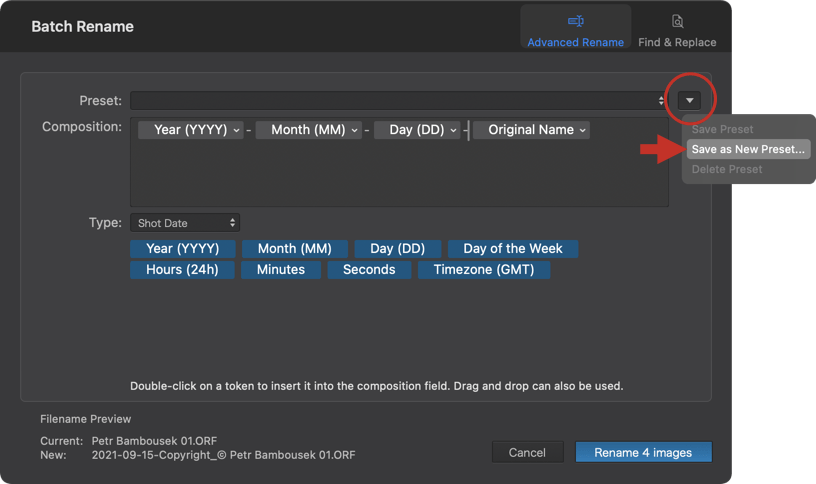The height and width of the screenshot is (484, 816).
Task: Expand the Month (MM) composition token chevron
Action: tap(354, 130)
